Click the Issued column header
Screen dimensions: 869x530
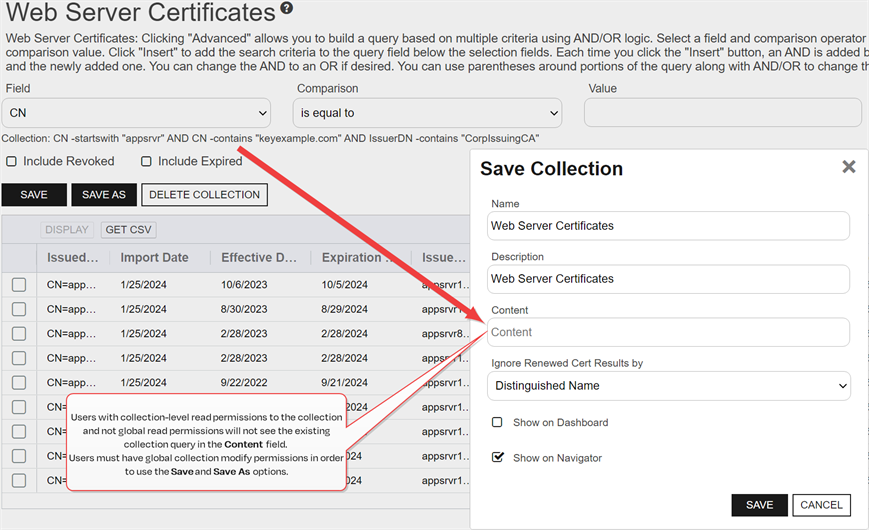73,257
